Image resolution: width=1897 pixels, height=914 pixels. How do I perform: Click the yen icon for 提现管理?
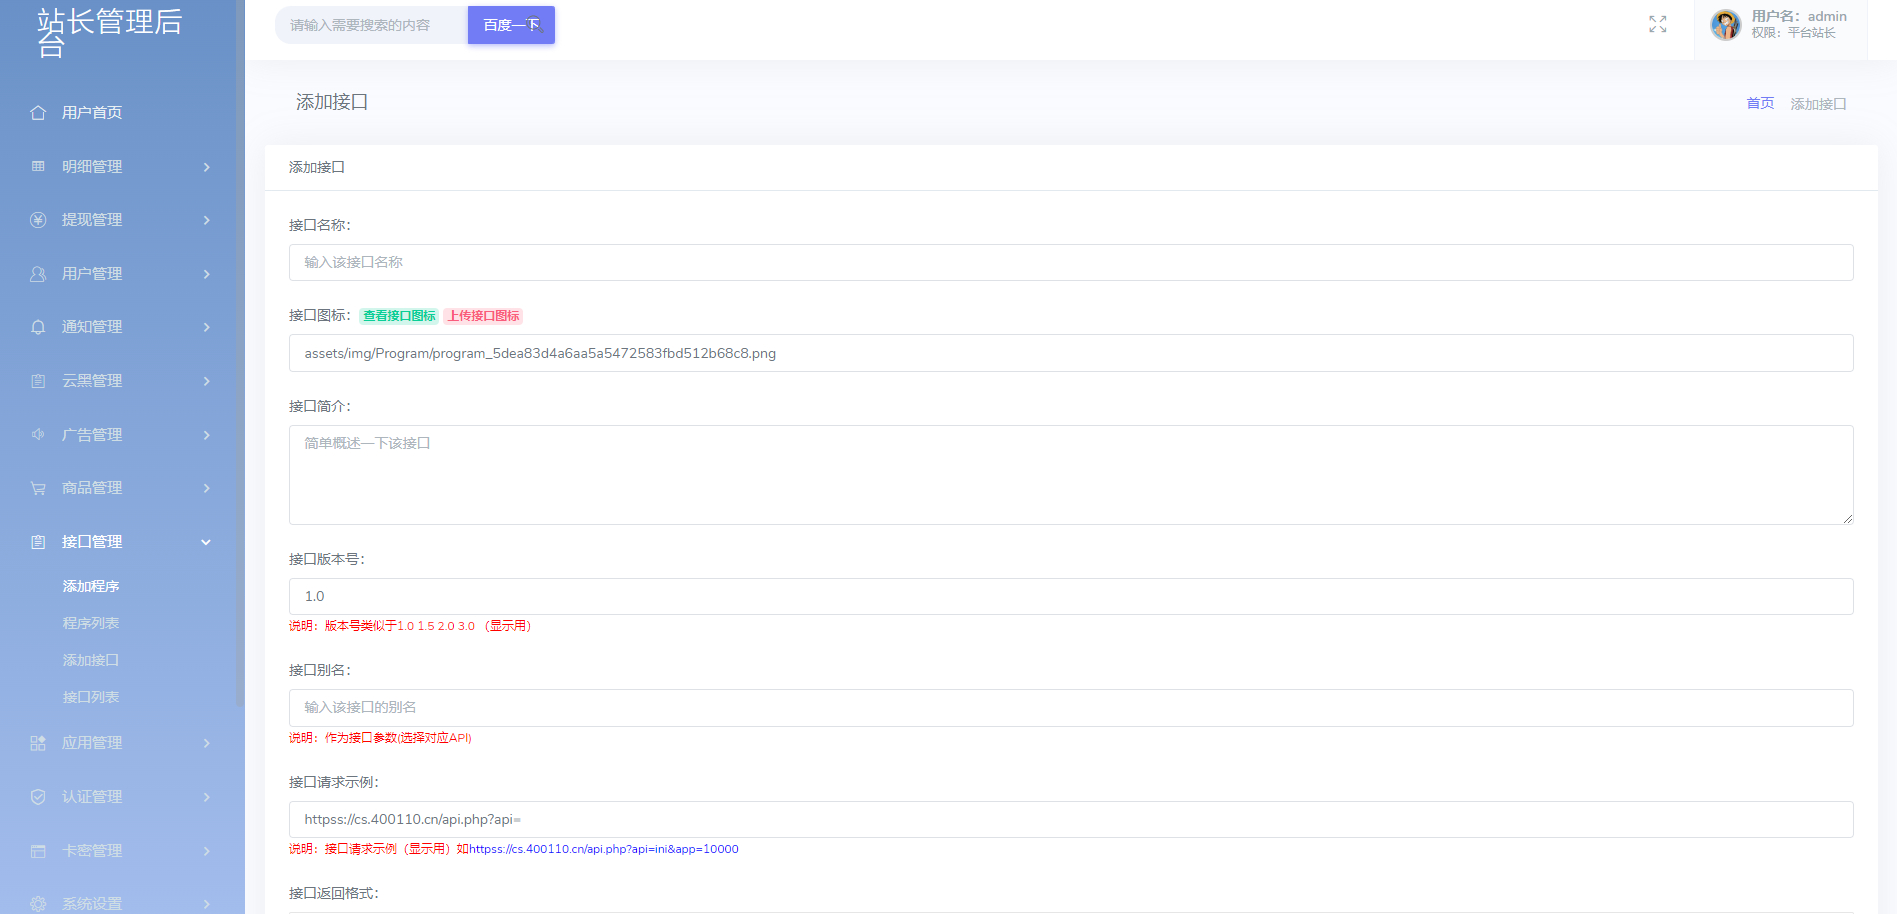point(38,220)
